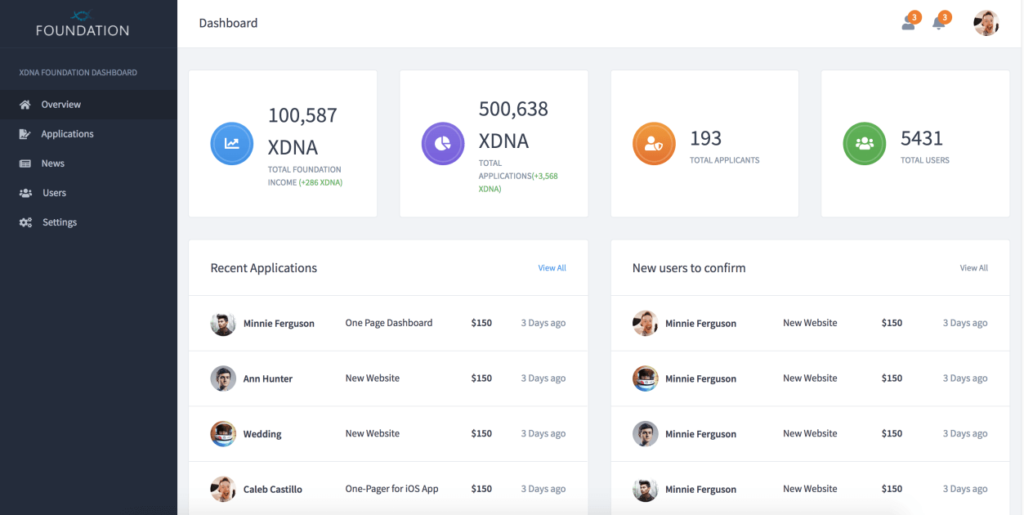Image resolution: width=1024 pixels, height=515 pixels.
Task: Click the Settings gears icon
Action: (x=25, y=223)
